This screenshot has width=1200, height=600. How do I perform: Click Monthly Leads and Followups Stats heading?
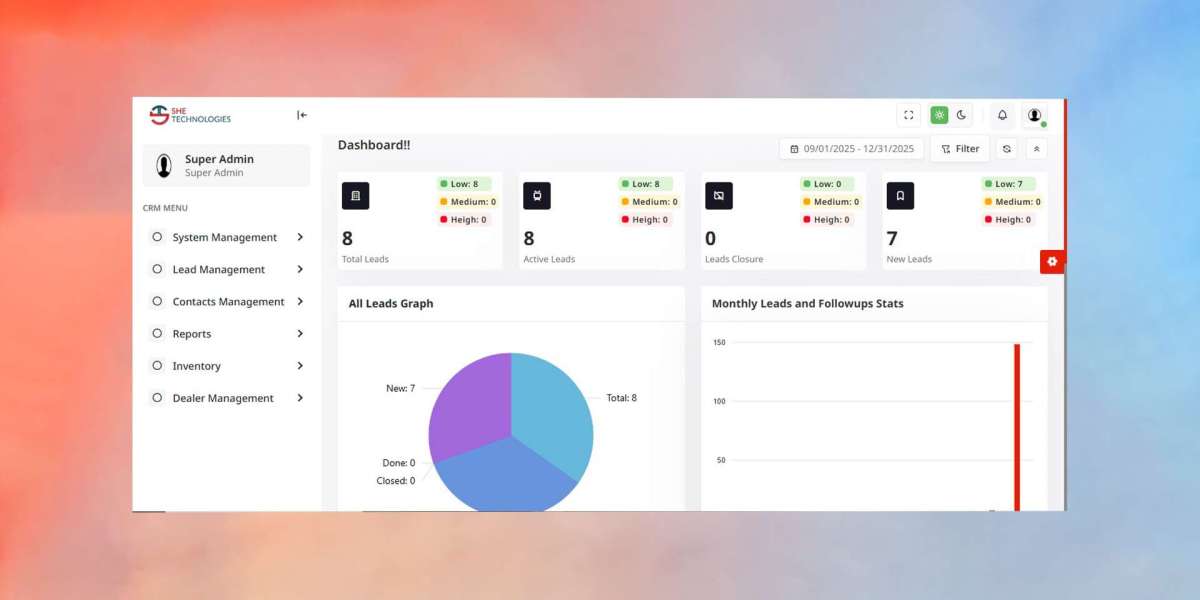[808, 303]
